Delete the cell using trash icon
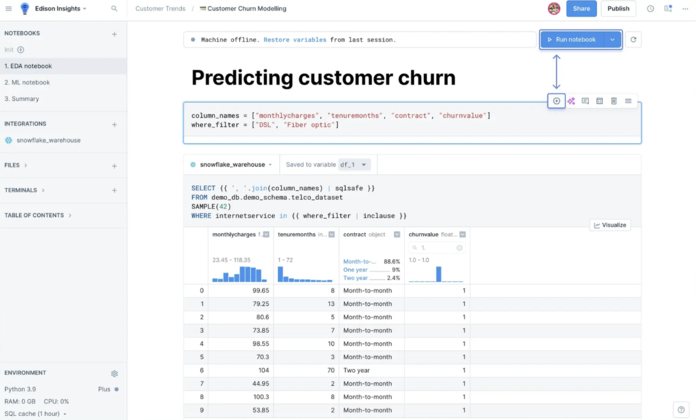Viewport: 696px width, 420px height. coord(613,101)
